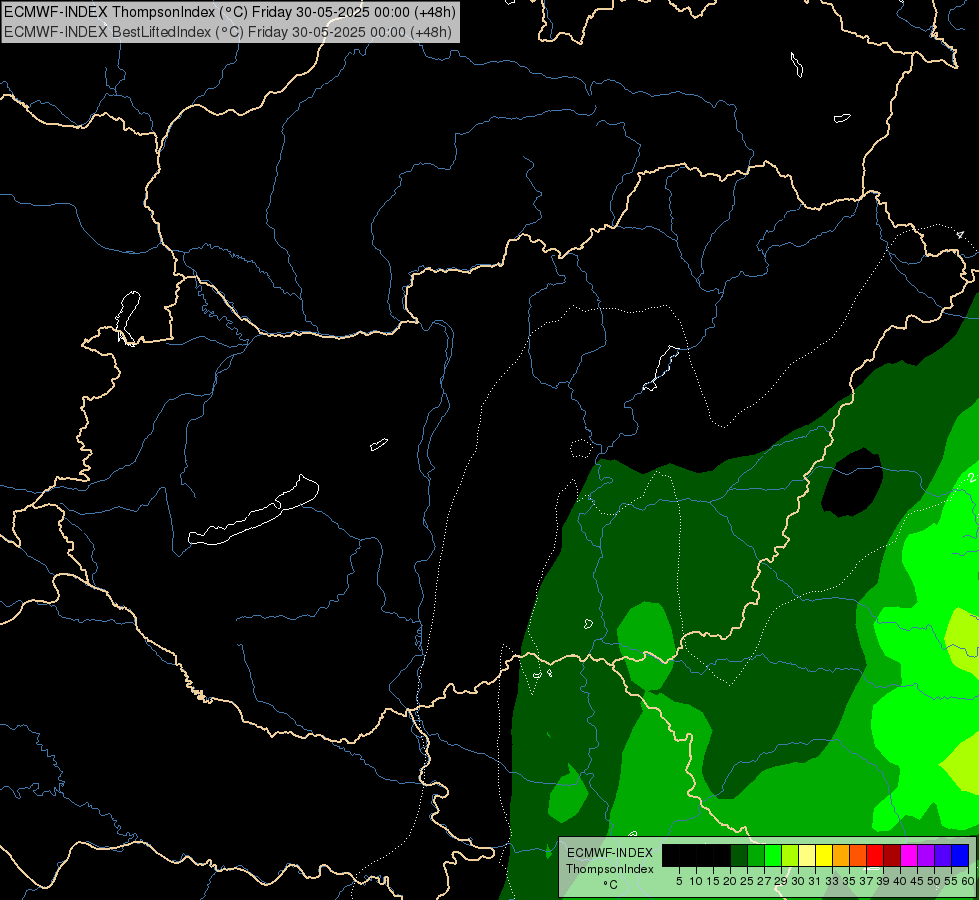Click the legend tick value '20'
Viewport: 979px width, 900px height.
(x=730, y=881)
